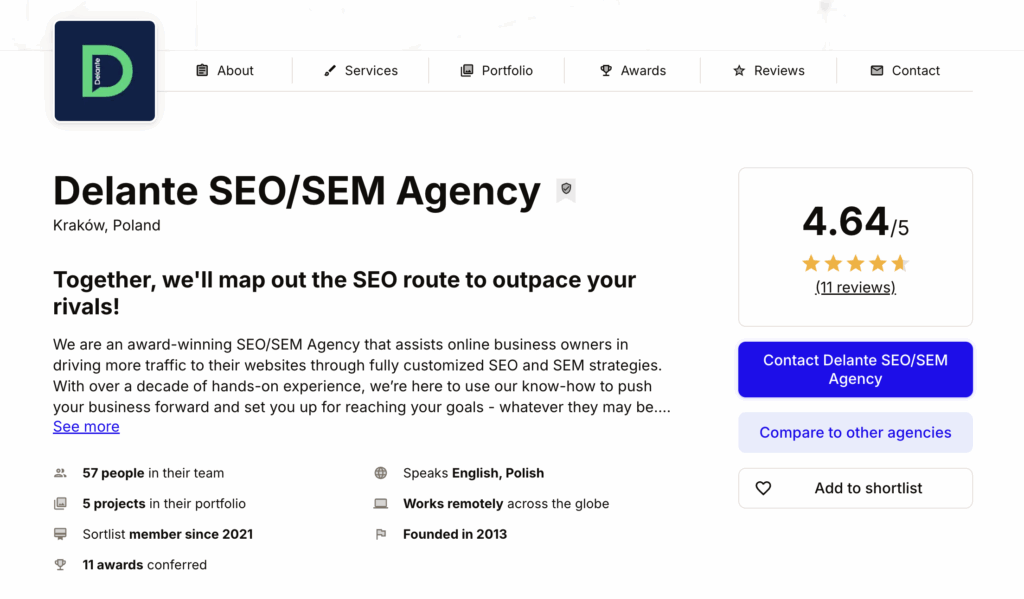Click the laptop remote work icon

click(381, 504)
